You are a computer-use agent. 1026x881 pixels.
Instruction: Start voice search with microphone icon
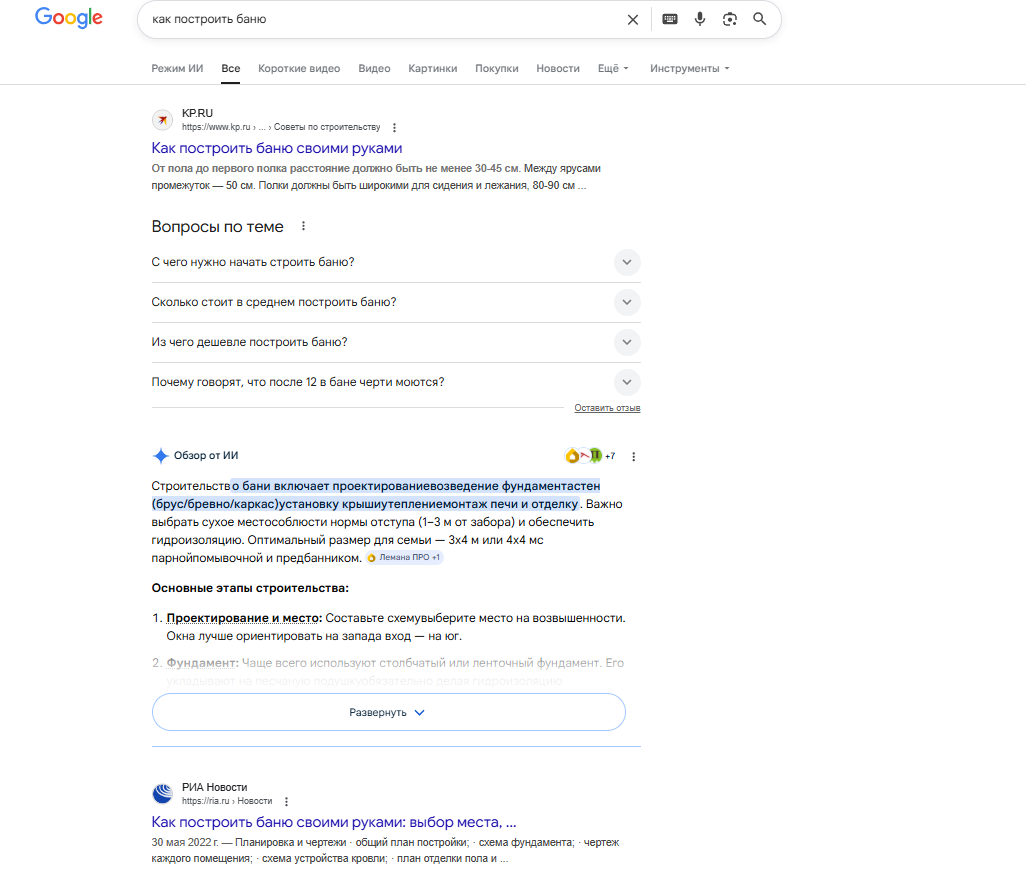(x=700, y=19)
